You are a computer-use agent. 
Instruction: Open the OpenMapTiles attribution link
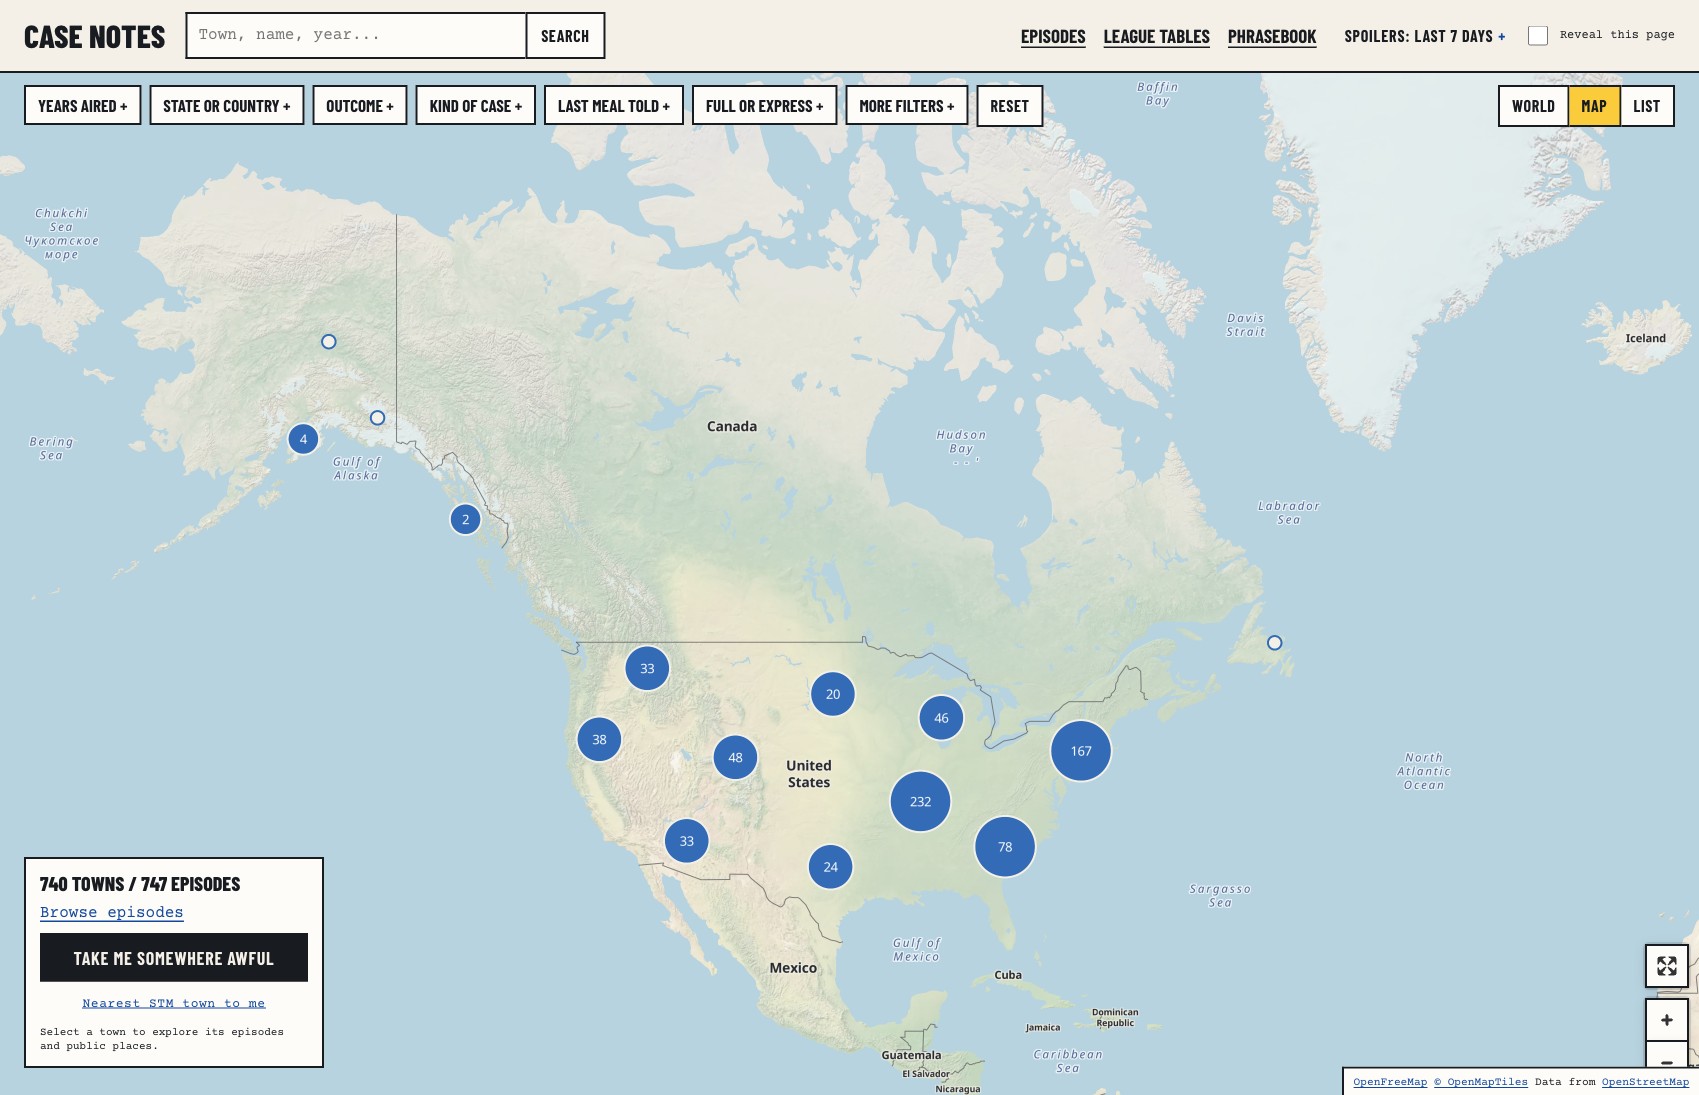pos(1481,1082)
